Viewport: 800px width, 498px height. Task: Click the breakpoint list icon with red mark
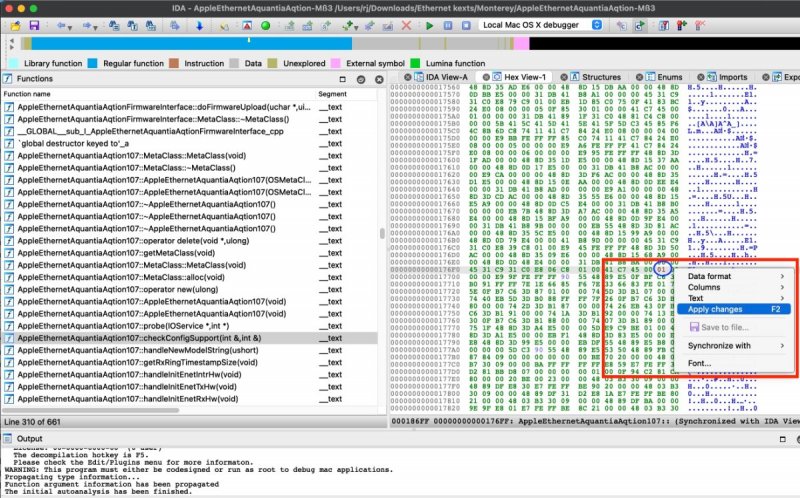point(663,25)
